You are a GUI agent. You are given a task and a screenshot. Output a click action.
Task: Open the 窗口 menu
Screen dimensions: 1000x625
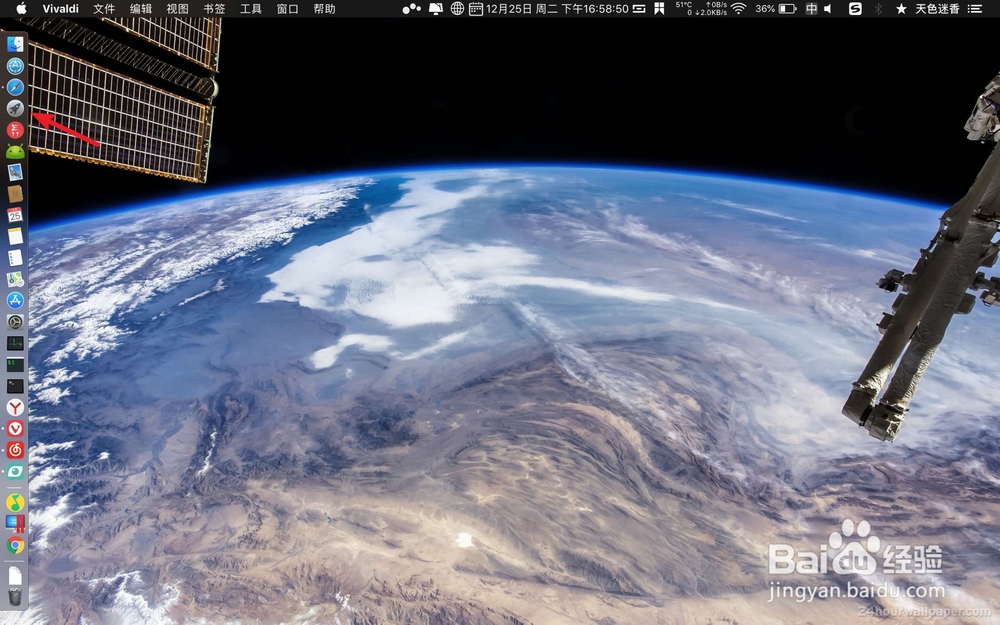(288, 9)
